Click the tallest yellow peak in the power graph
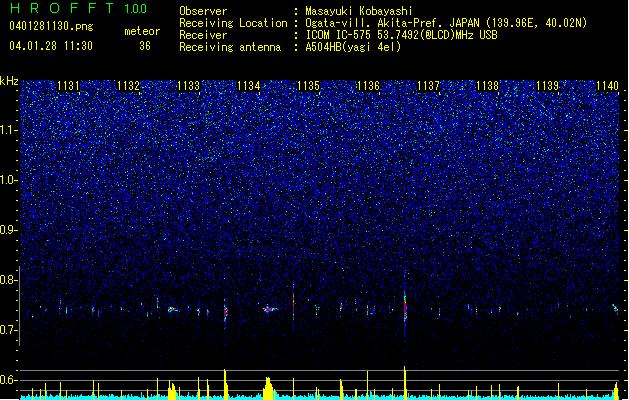629x400 pixels. [405, 382]
